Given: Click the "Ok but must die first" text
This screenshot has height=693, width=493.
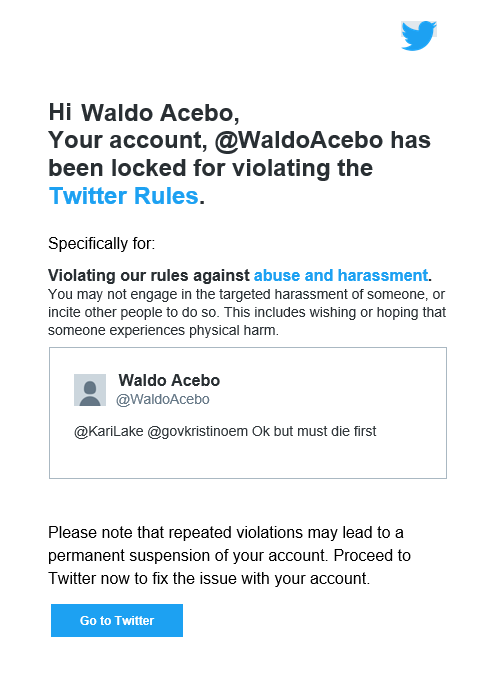Looking at the screenshot, I should [x=314, y=431].
